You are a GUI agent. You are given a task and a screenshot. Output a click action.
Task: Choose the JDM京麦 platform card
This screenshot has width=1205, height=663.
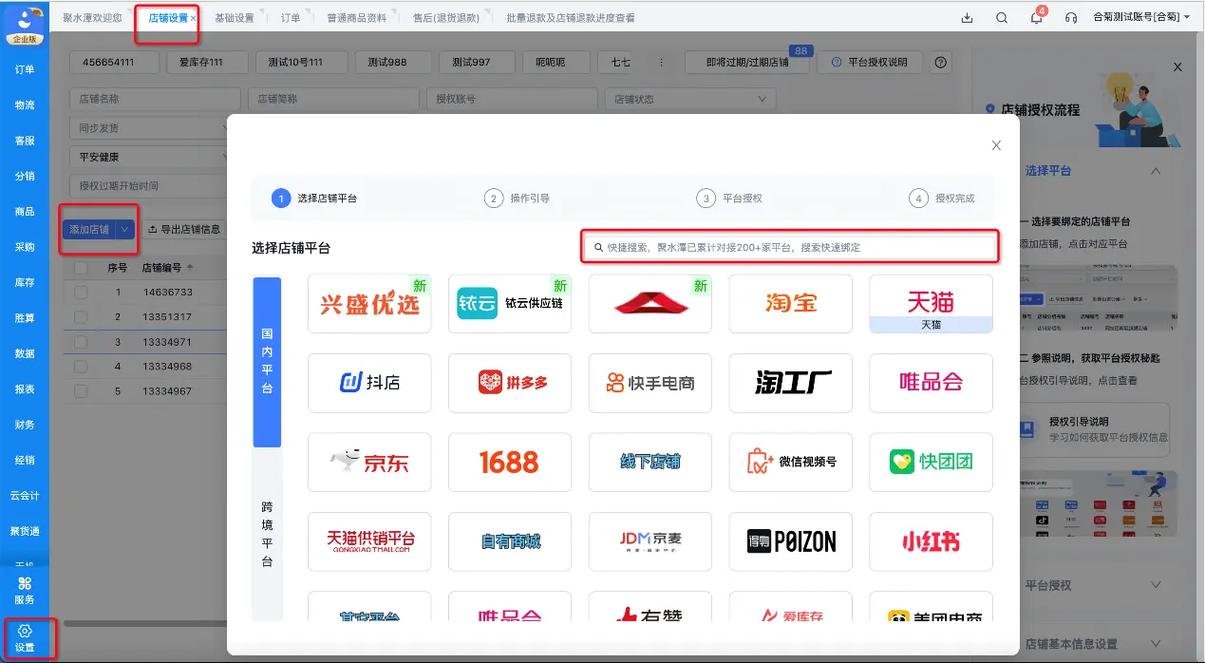(x=650, y=541)
